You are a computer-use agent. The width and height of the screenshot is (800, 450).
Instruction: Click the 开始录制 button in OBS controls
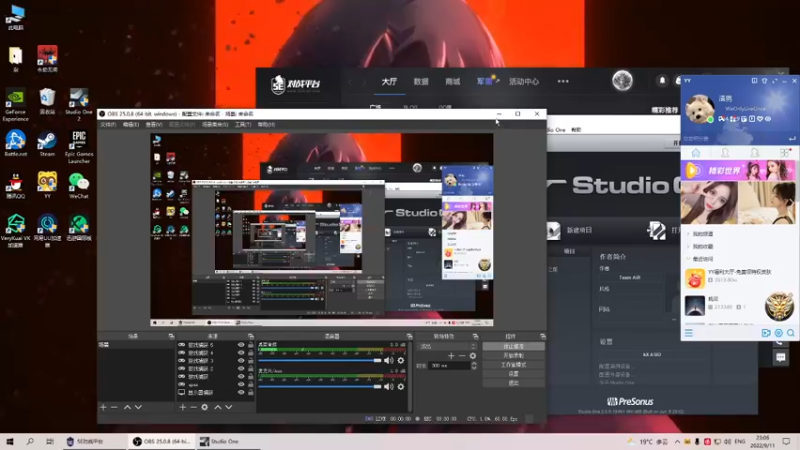pyautogui.click(x=513, y=356)
